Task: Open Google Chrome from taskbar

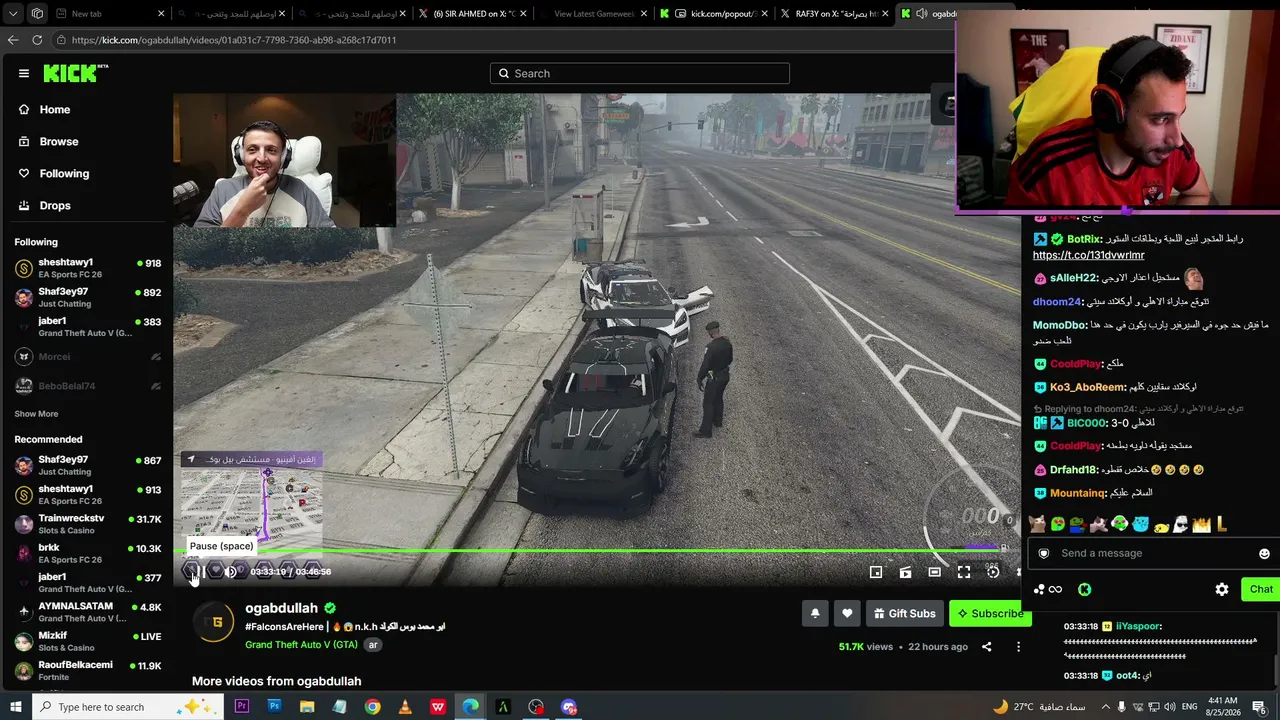Action: (372, 707)
